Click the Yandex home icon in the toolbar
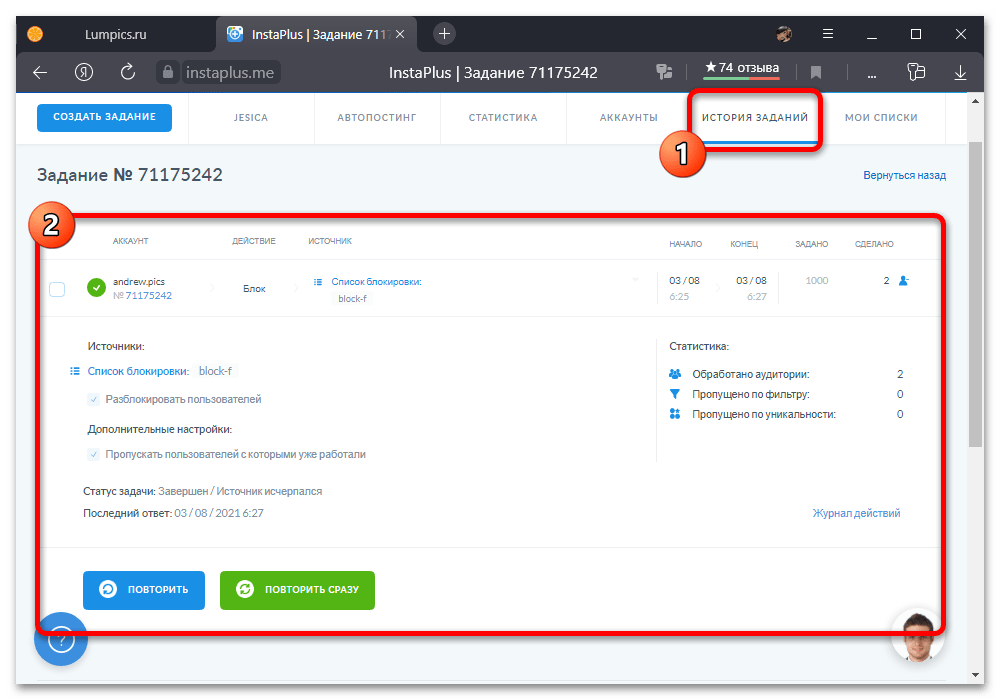Screen dimensions: 1000x700 [x=84, y=72]
